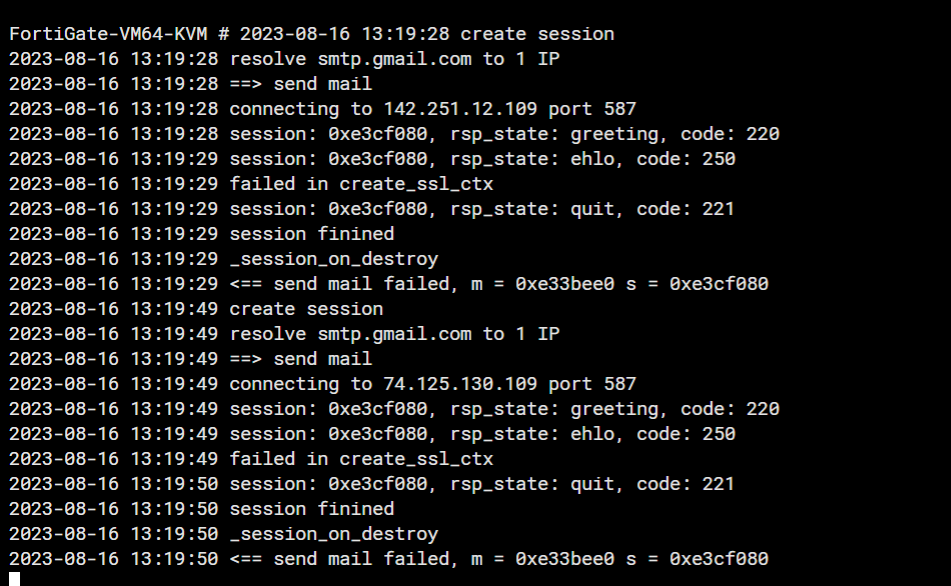Click "failed in create_ssl_ctx" at 13:19:49
Screen dimensions: 951x586
(361, 459)
